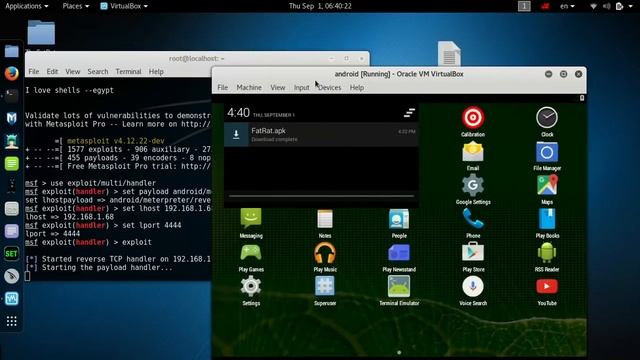
Task: Select workspace indicator 1
Action: click(x=524, y=6)
